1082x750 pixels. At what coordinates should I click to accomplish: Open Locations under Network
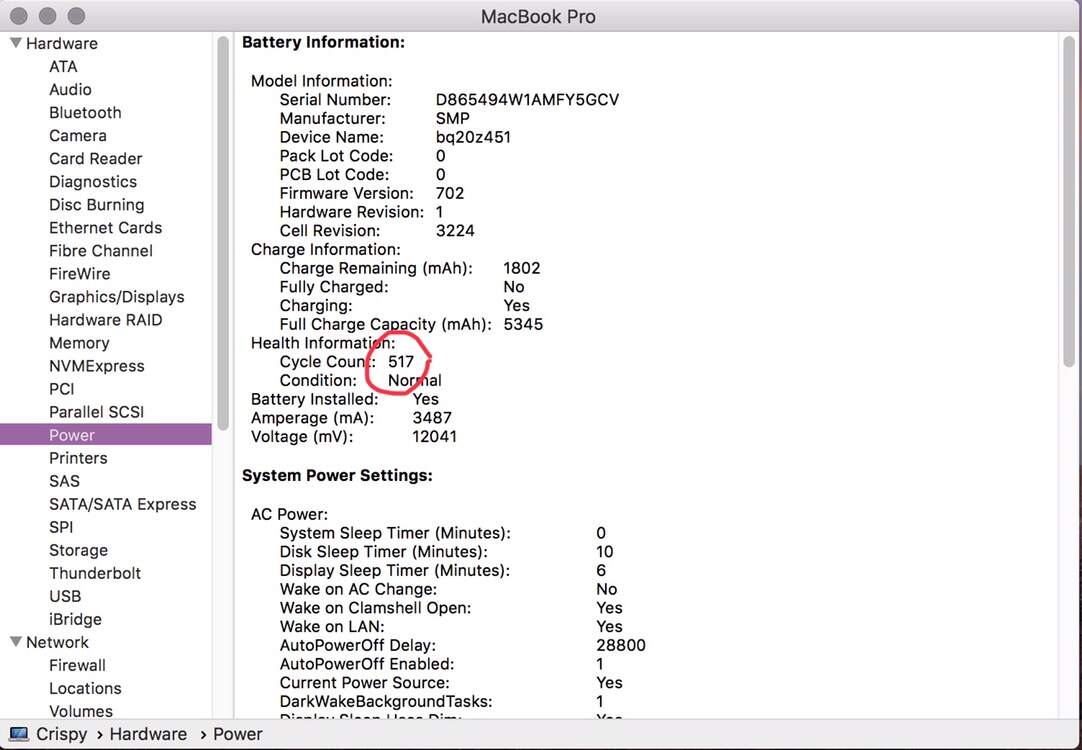[x=85, y=688]
